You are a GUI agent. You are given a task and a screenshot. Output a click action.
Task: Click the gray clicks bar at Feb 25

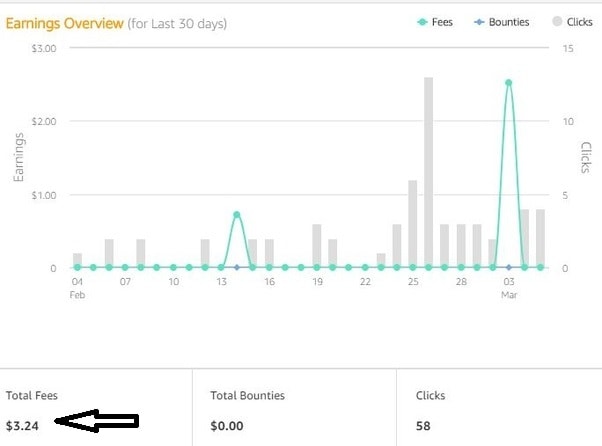coord(413,223)
